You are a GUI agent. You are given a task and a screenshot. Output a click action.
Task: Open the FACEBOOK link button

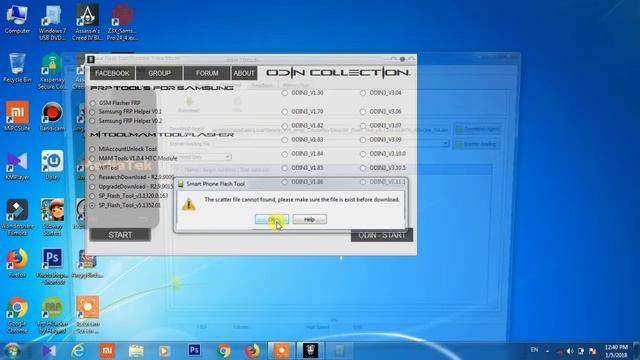[x=112, y=73]
